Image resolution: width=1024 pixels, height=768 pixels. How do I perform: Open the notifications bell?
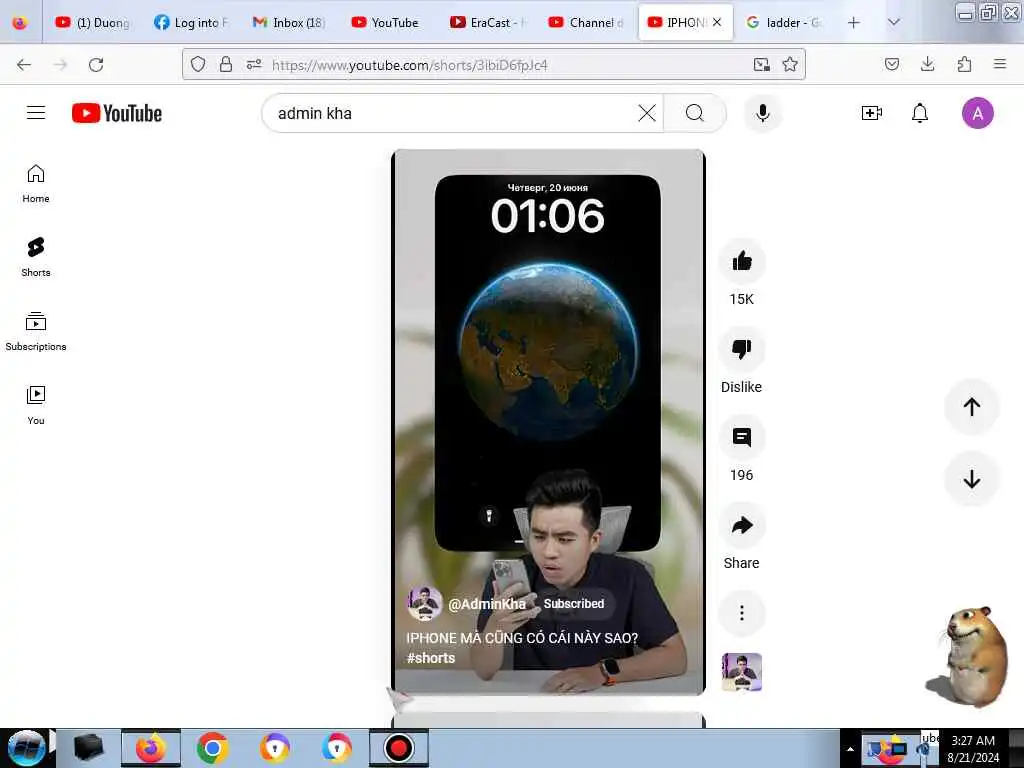click(920, 113)
